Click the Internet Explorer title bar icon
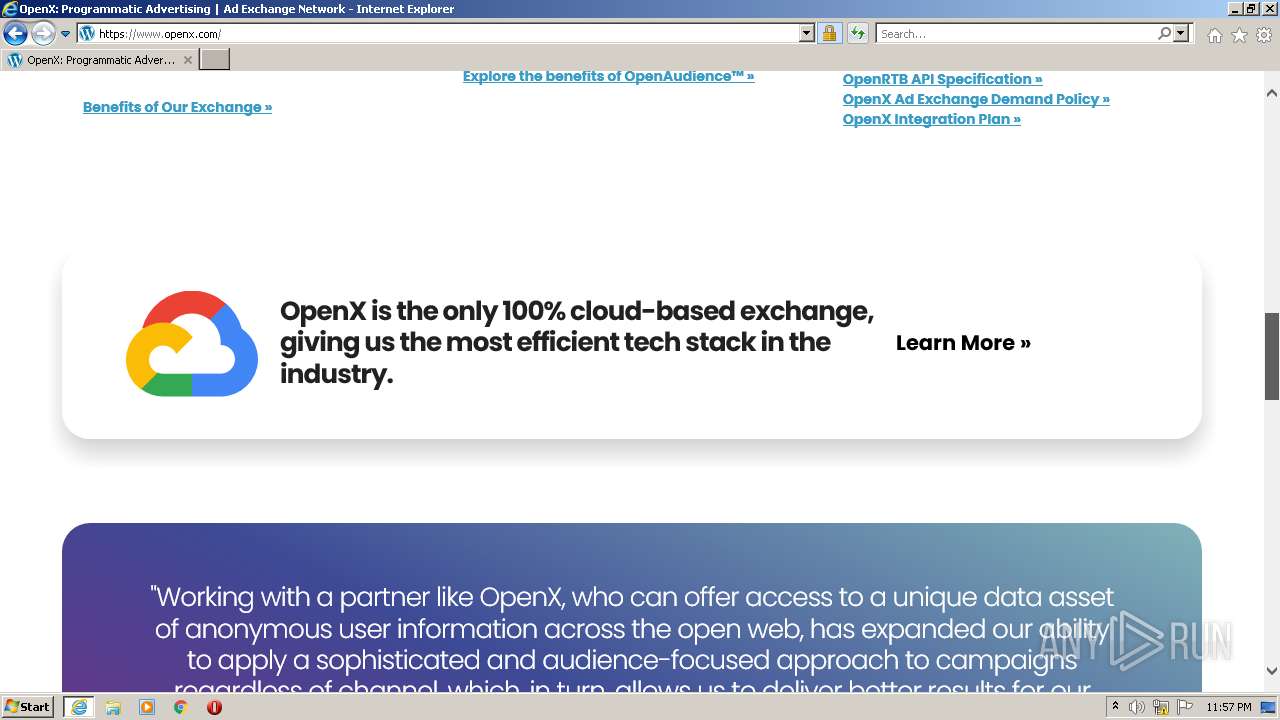This screenshot has height=720, width=1280. pyautogui.click(x=10, y=9)
